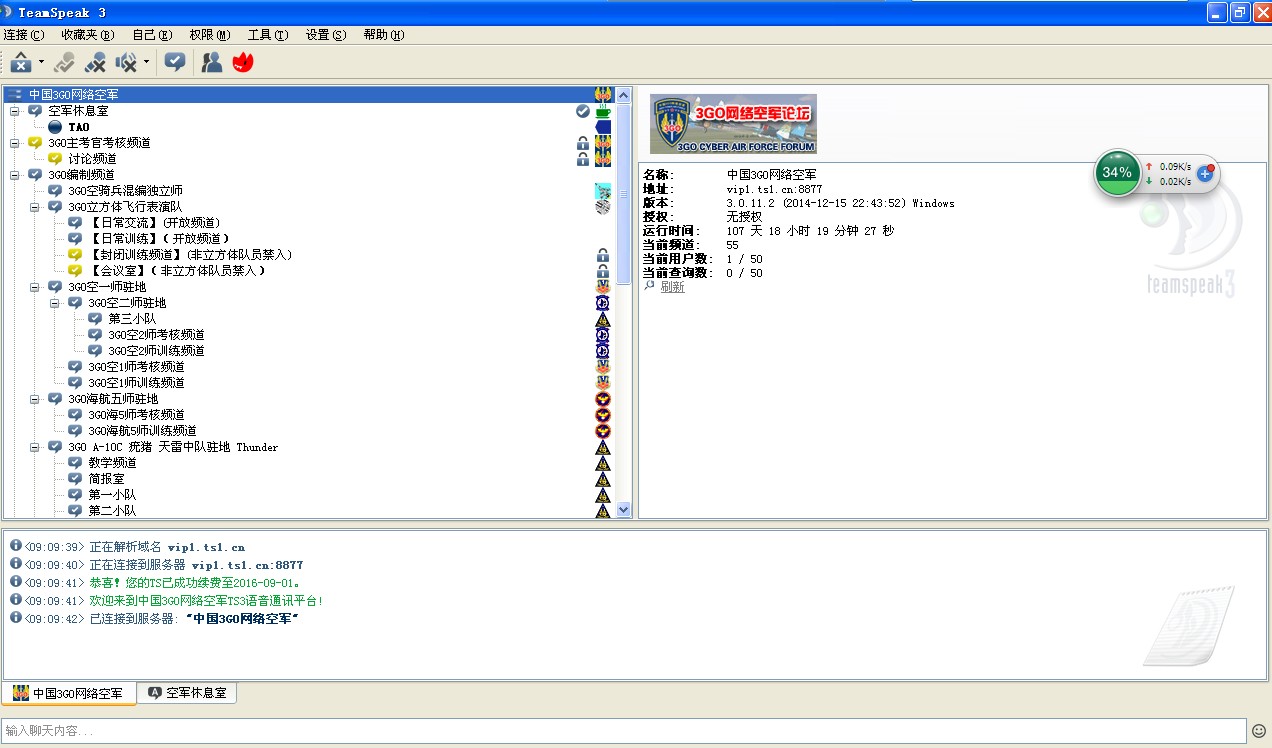Click the yellow channel bubble beside 【会议室】
Viewport: 1272px width, 748px height.
75,271
